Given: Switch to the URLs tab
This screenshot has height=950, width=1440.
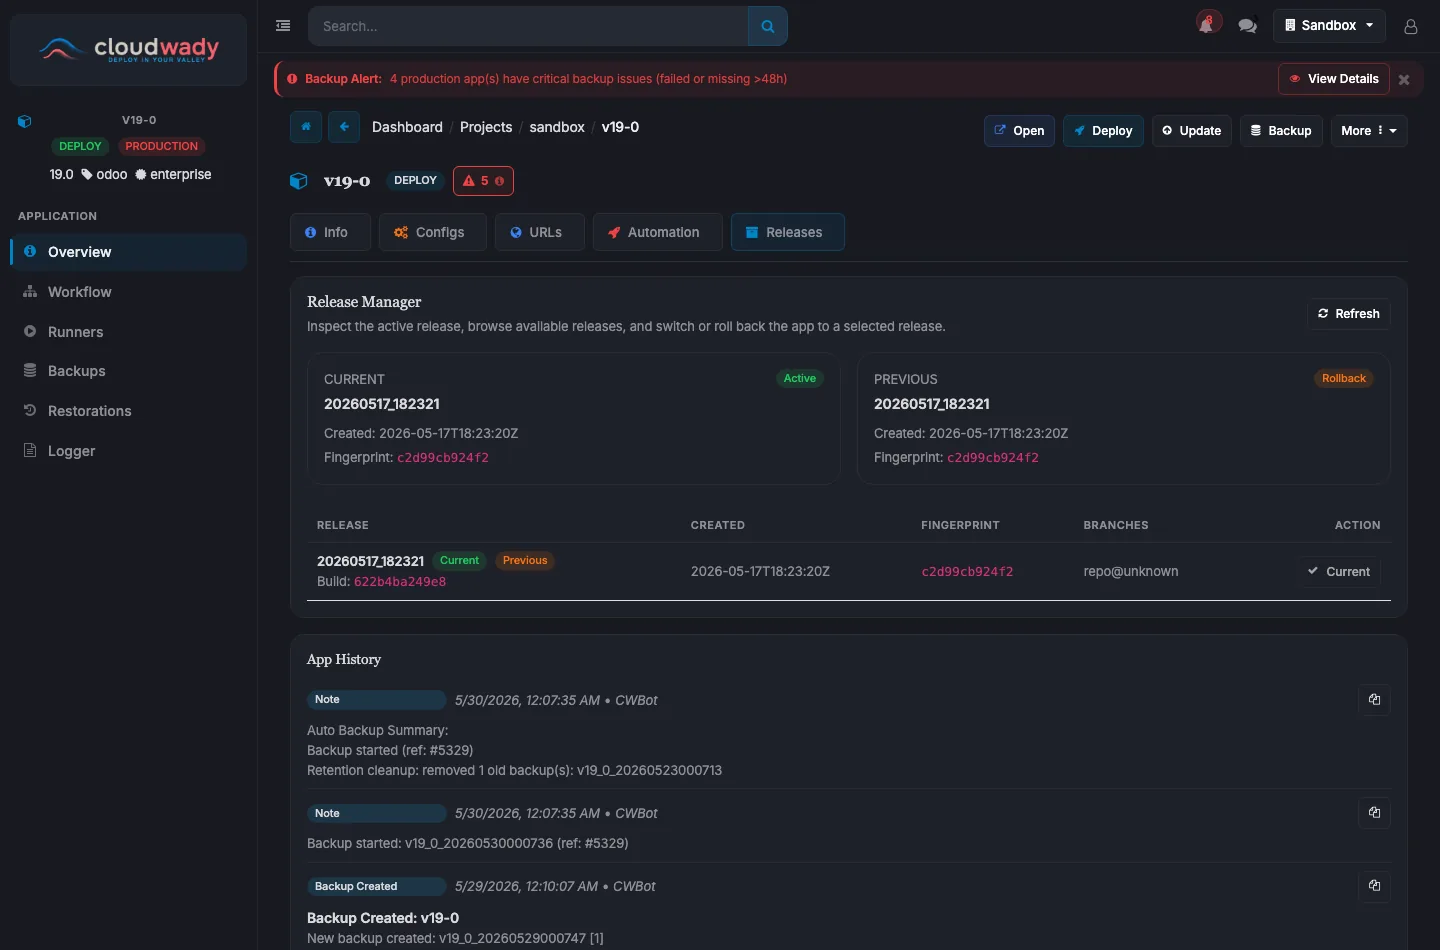Looking at the screenshot, I should click(539, 232).
